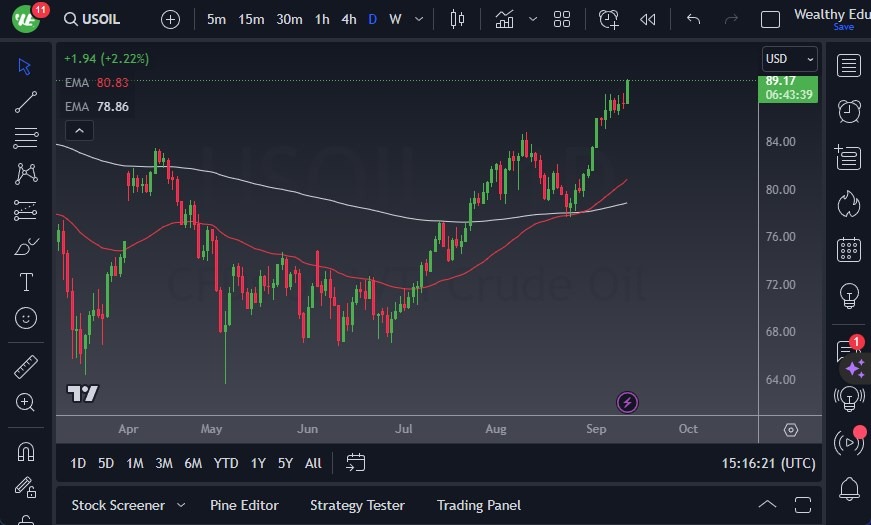Viewport: 871px width, 525px height.
Task: Set chart range to YTD
Action: pyautogui.click(x=226, y=463)
